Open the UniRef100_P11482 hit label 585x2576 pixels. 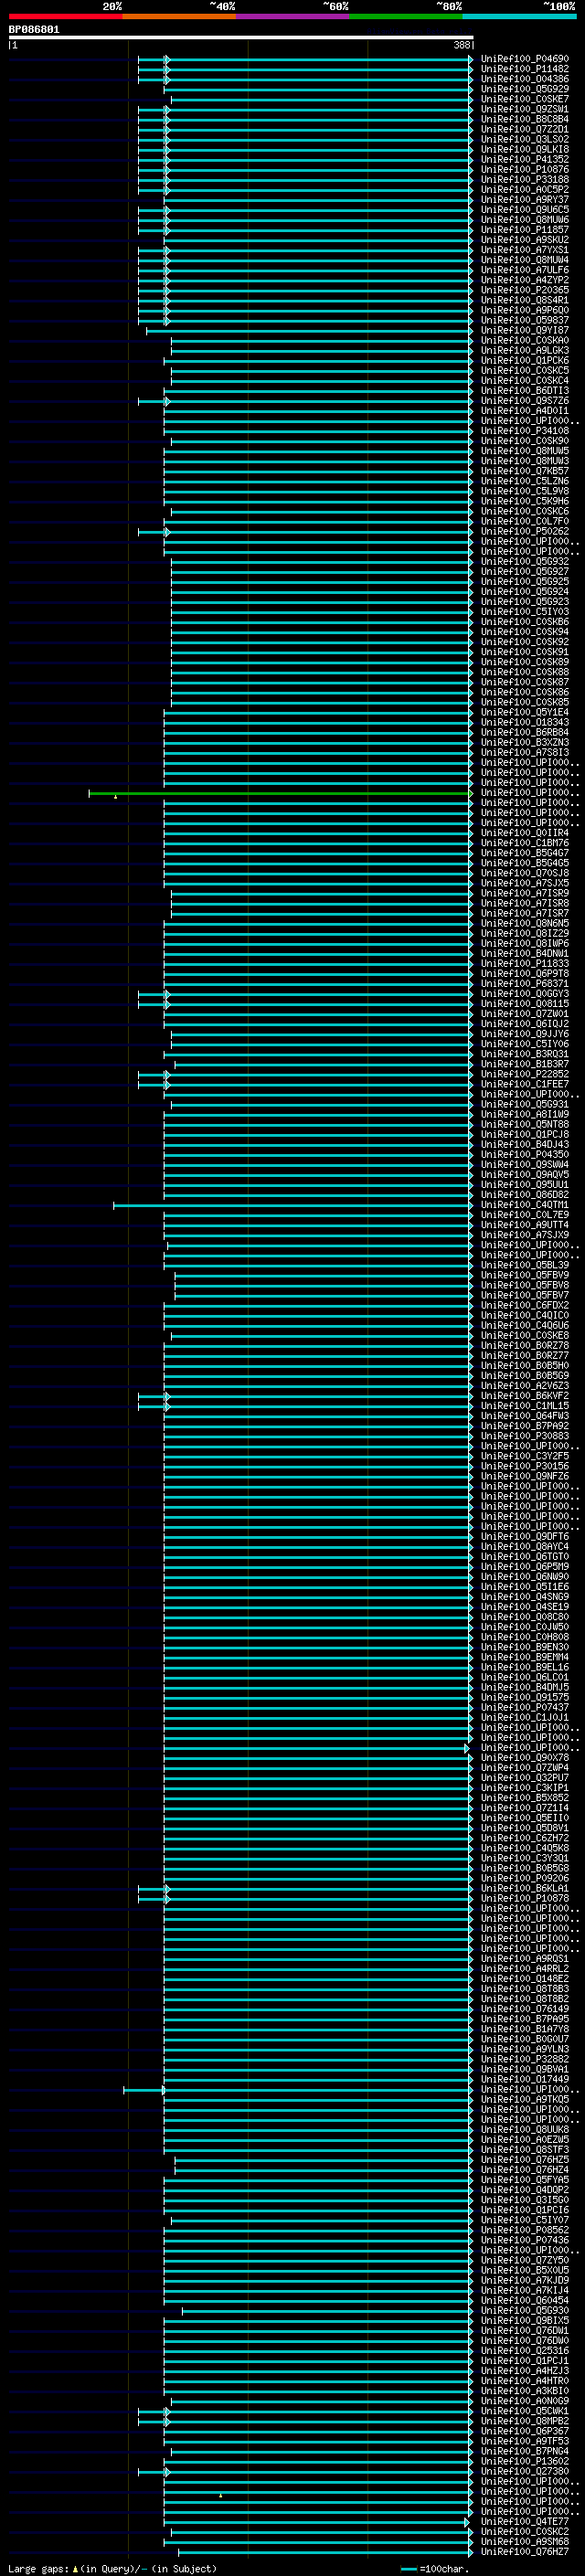click(x=525, y=69)
